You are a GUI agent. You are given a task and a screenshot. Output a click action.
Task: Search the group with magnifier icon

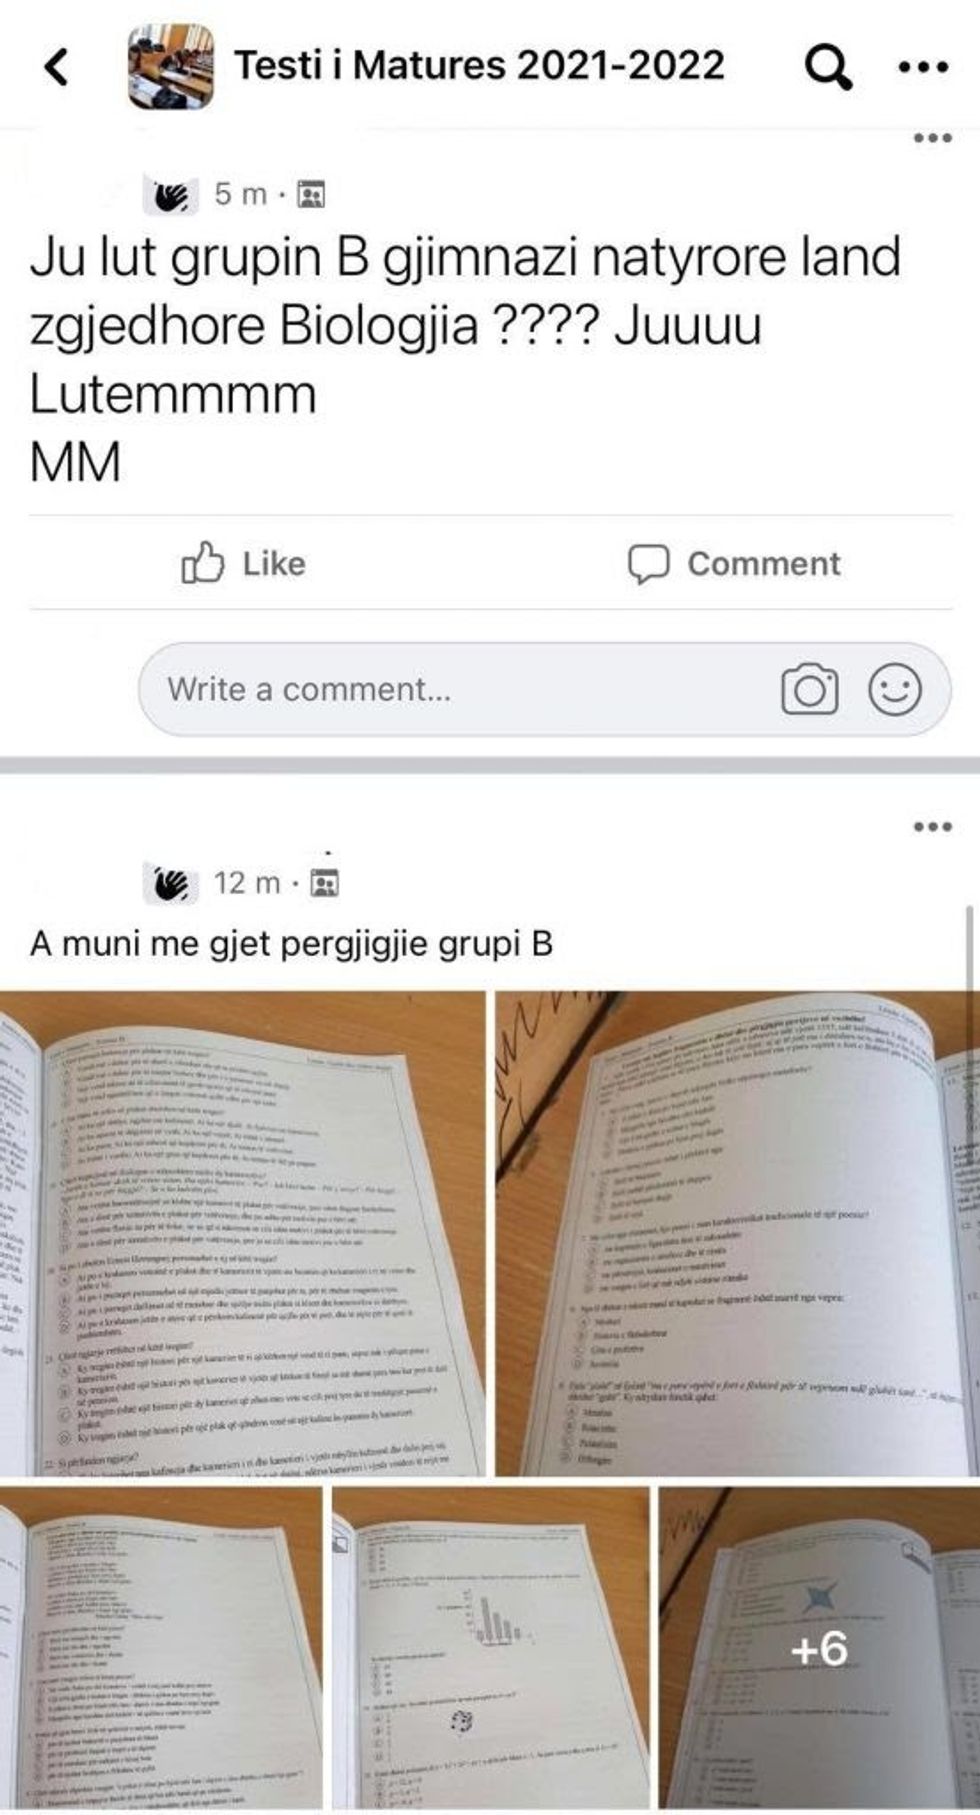[x=828, y=67]
